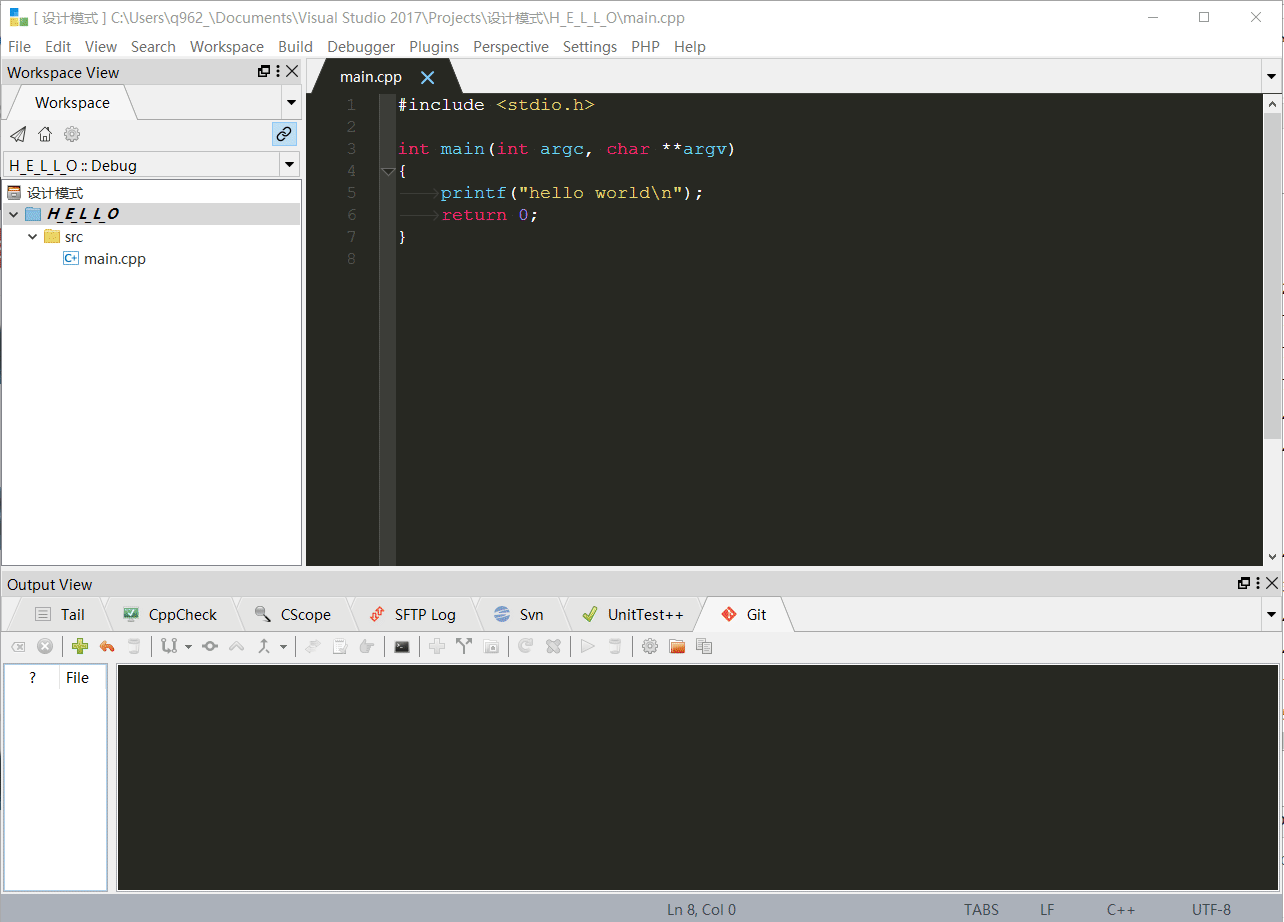Viewport: 1284px width, 922px height.
Task: Open Git plugin settings gear in the output toolbar
Action: point(650,645)
